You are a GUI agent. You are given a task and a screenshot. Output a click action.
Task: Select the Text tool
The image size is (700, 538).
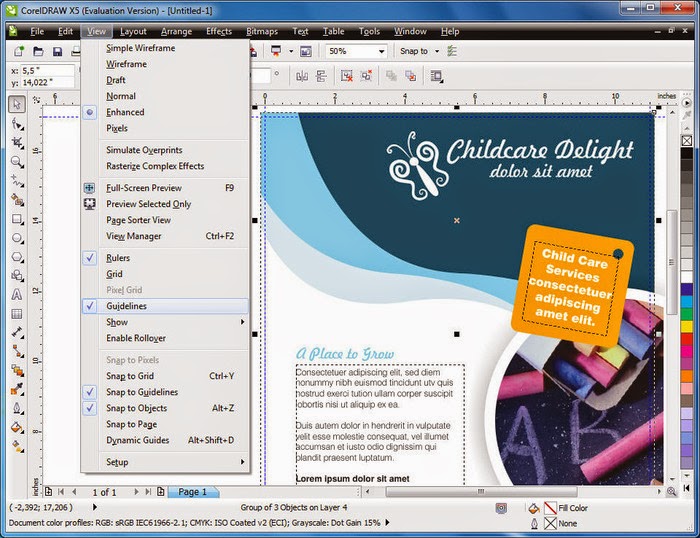pos(17,295)
